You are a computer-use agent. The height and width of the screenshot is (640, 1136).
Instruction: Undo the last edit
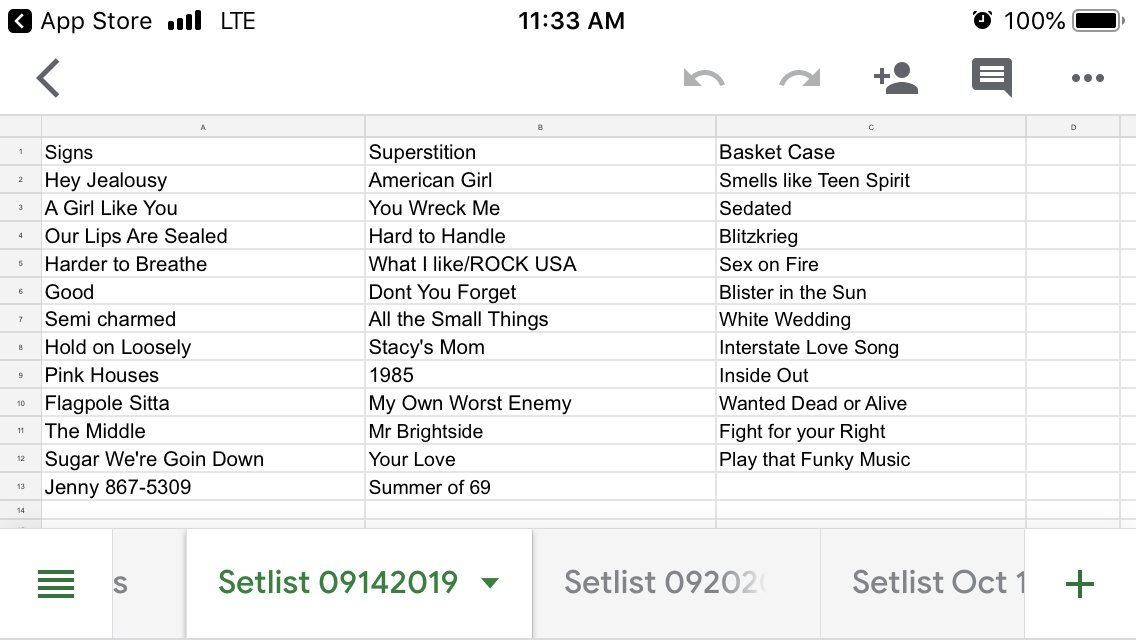pyautogui.click(x=703, y=78)
